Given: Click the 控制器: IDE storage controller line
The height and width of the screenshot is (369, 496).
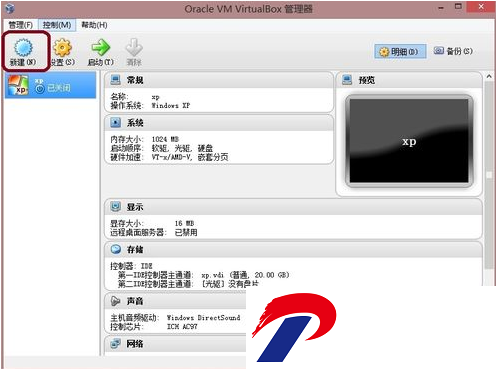Looking at the screenshot, I should pos(131,266).
